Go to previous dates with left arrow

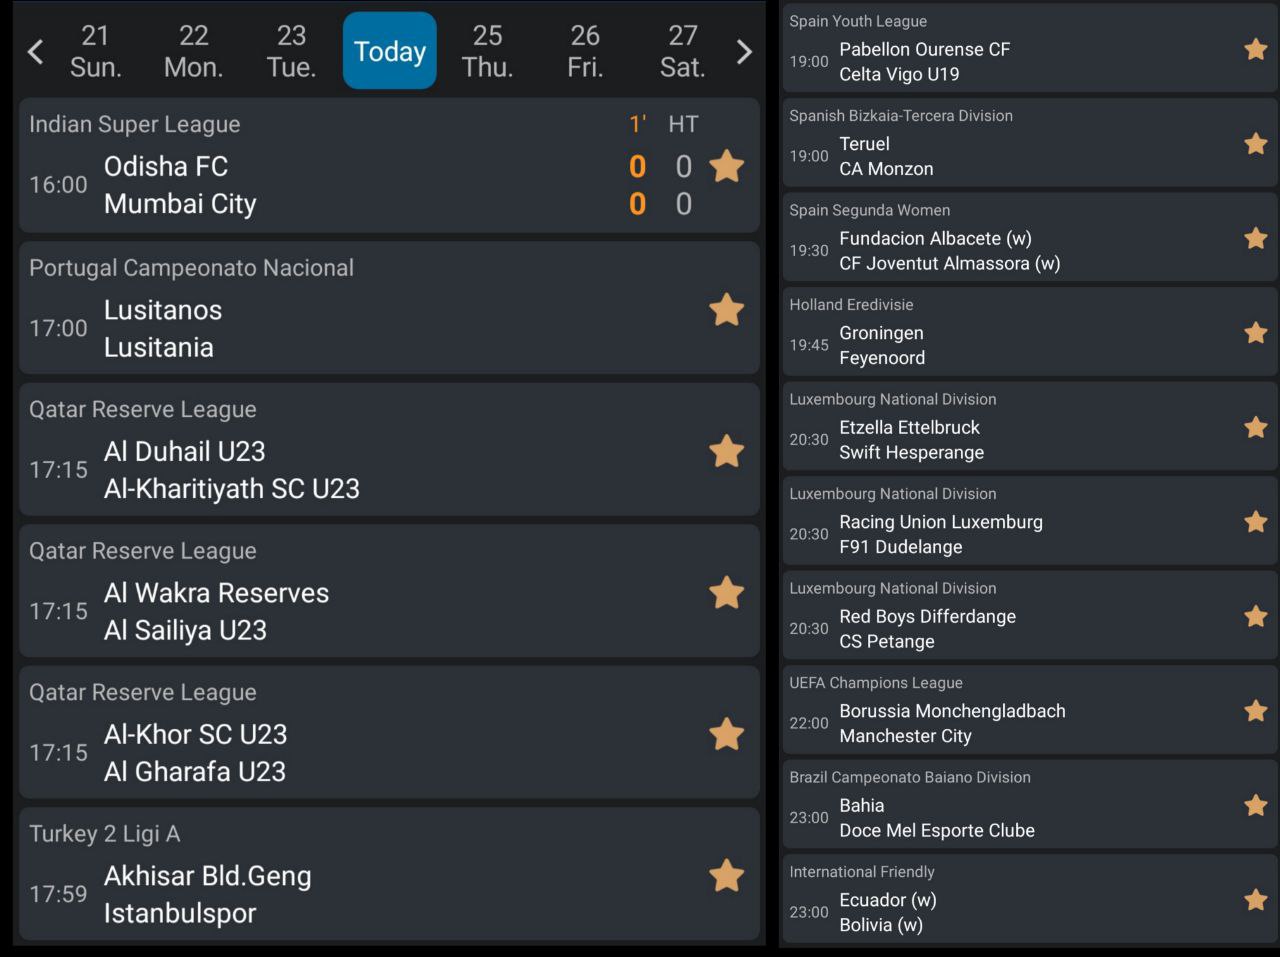(x=36, y=51)
